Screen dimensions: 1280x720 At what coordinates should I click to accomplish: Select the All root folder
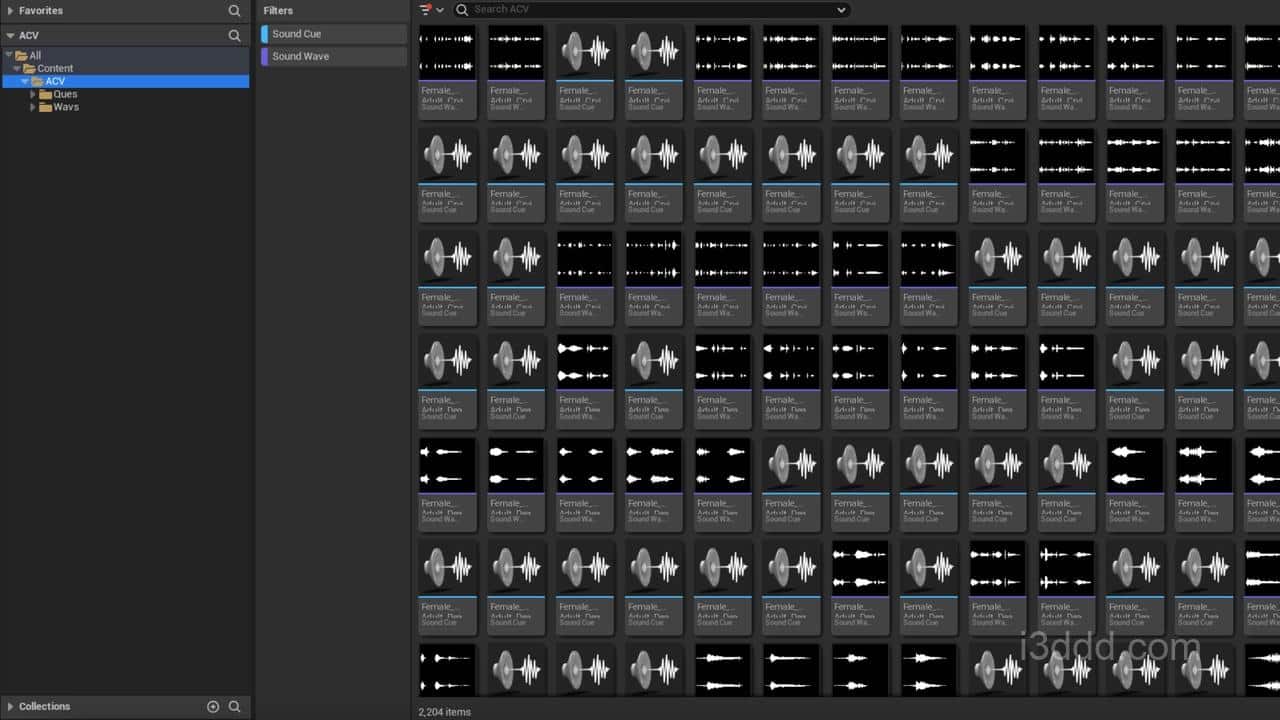point(35,56)
